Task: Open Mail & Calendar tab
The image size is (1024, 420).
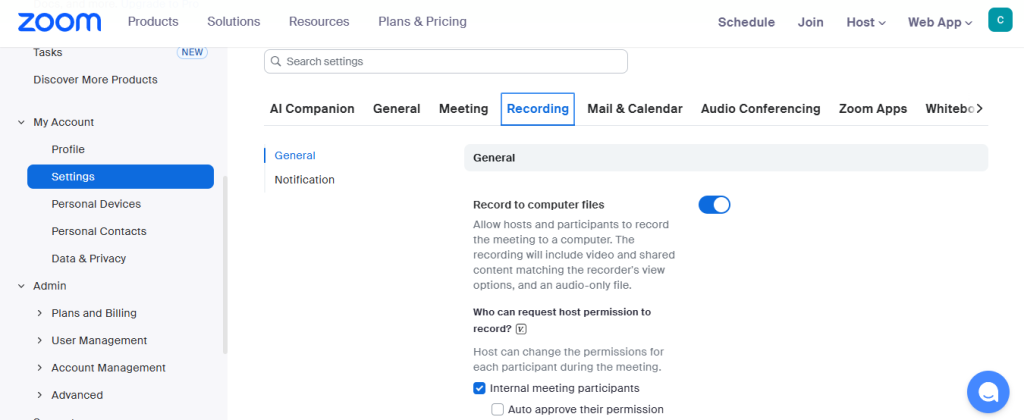Action: tap(635, 109)
